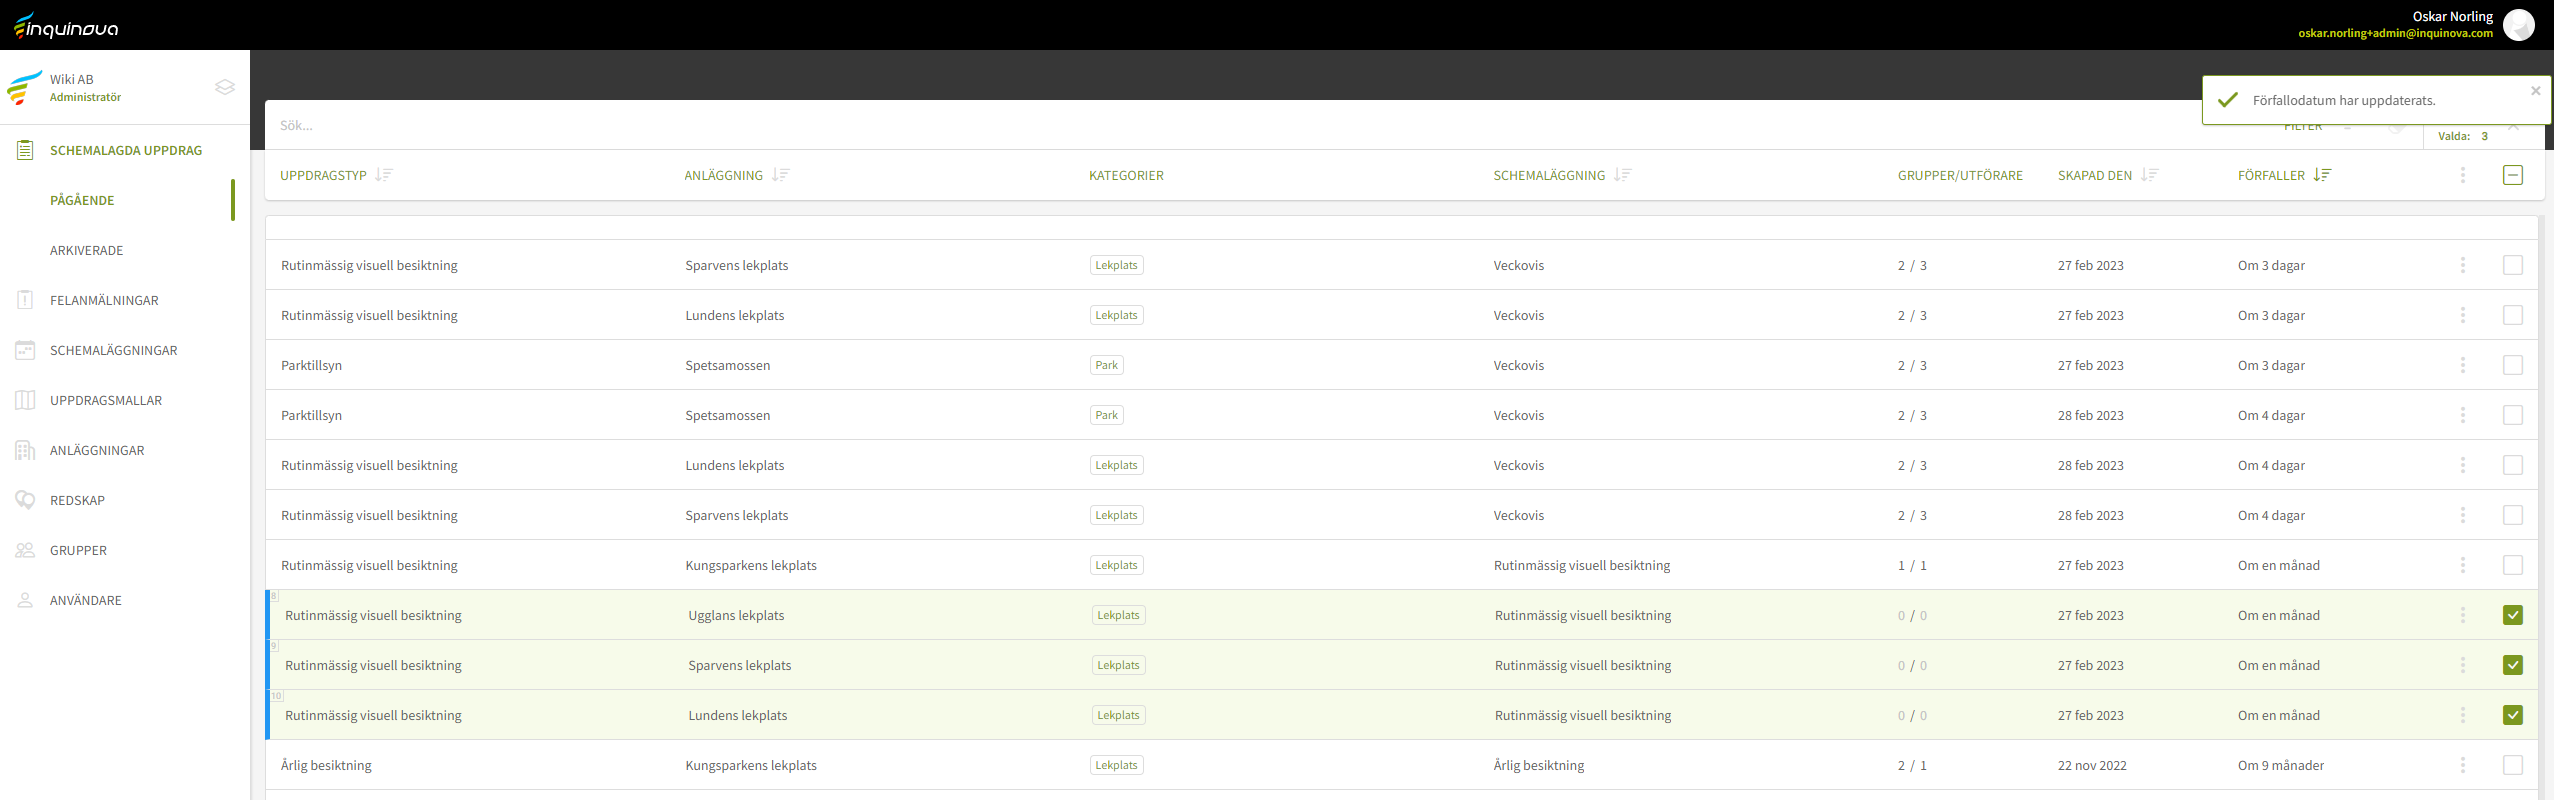Sort by Uppdragstyp column
2554x800 pixels.
coord(384,175)
